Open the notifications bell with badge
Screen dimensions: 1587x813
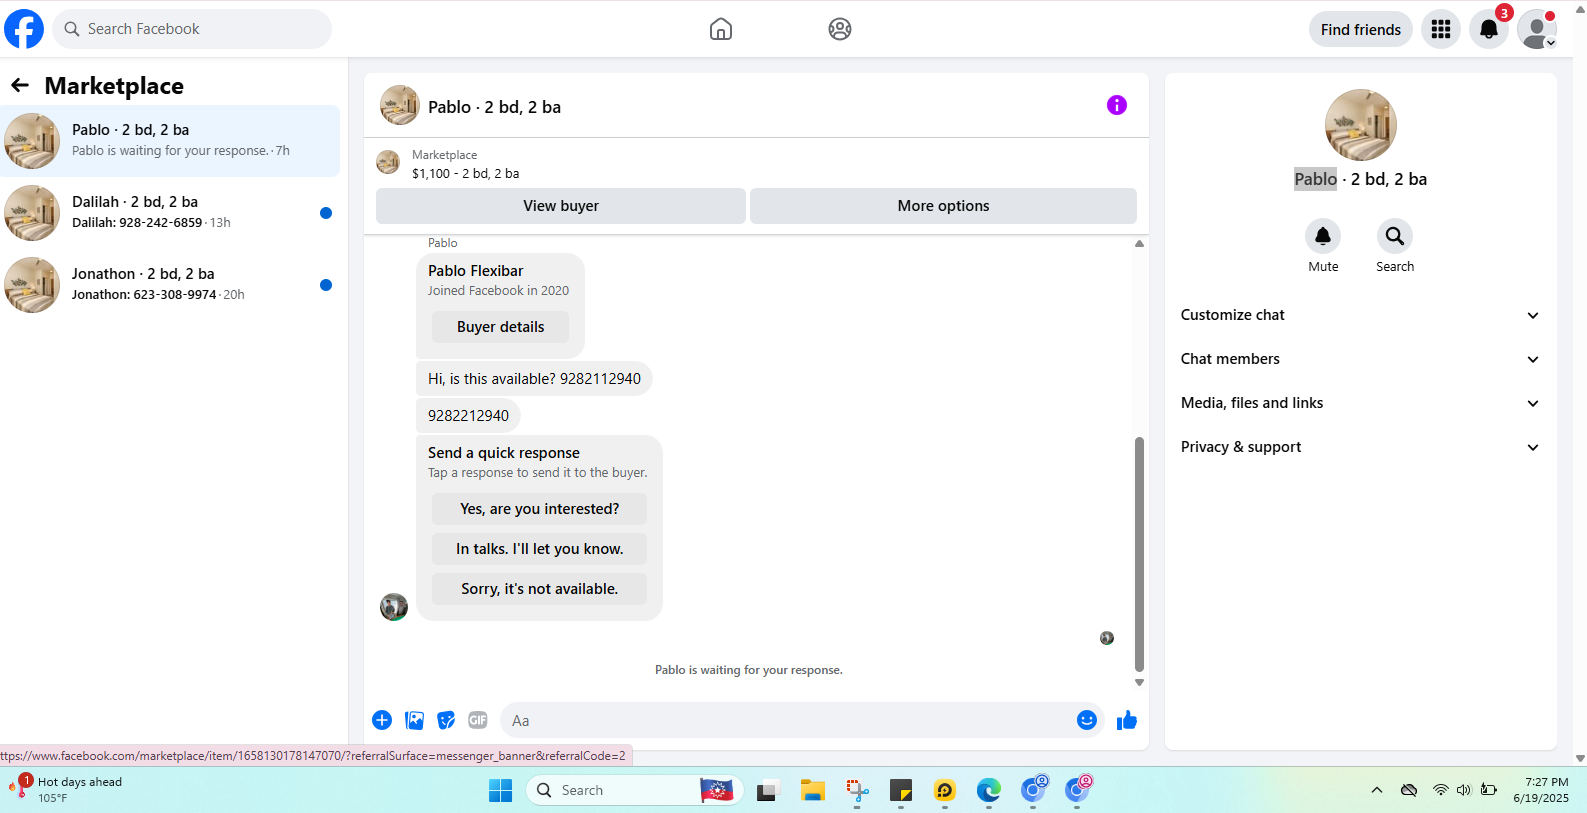click(x=1489, y=29)
